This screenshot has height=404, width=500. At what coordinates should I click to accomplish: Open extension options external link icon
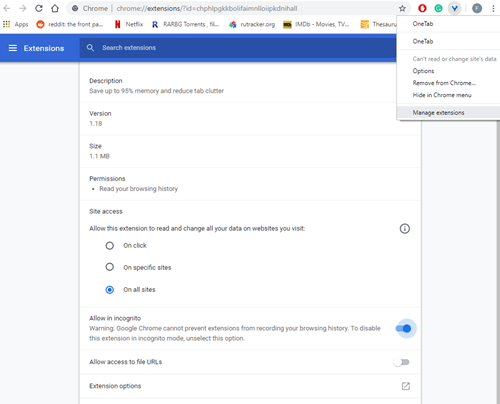[x=406, y=386]
